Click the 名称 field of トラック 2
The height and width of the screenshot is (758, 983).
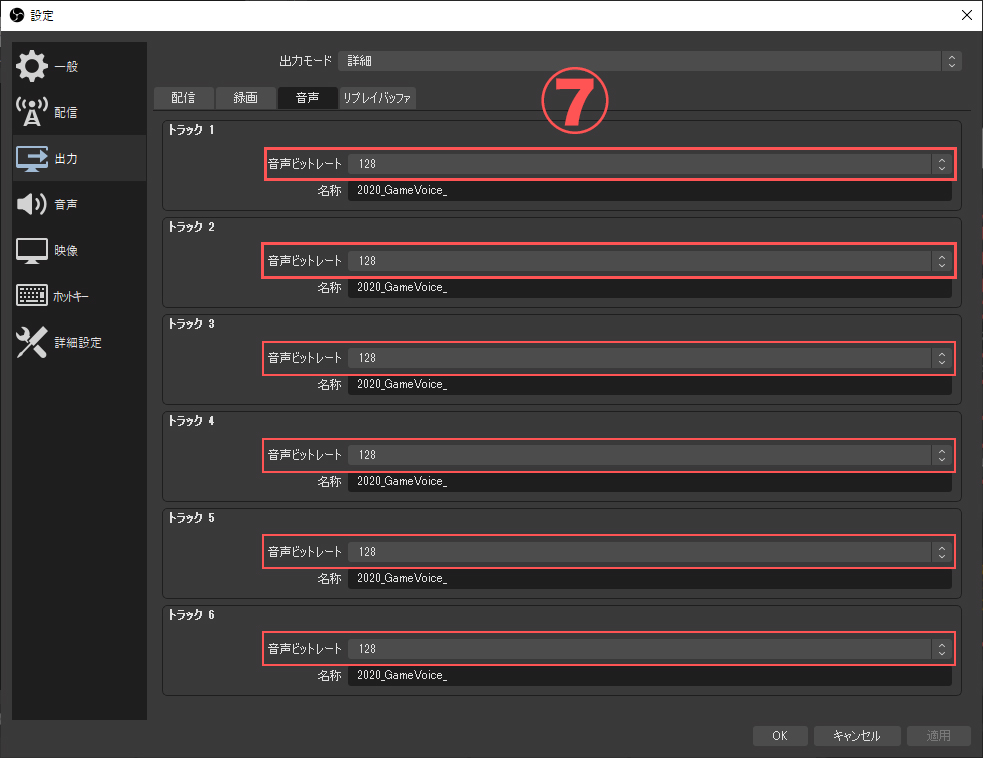click(x=649, y=287)
